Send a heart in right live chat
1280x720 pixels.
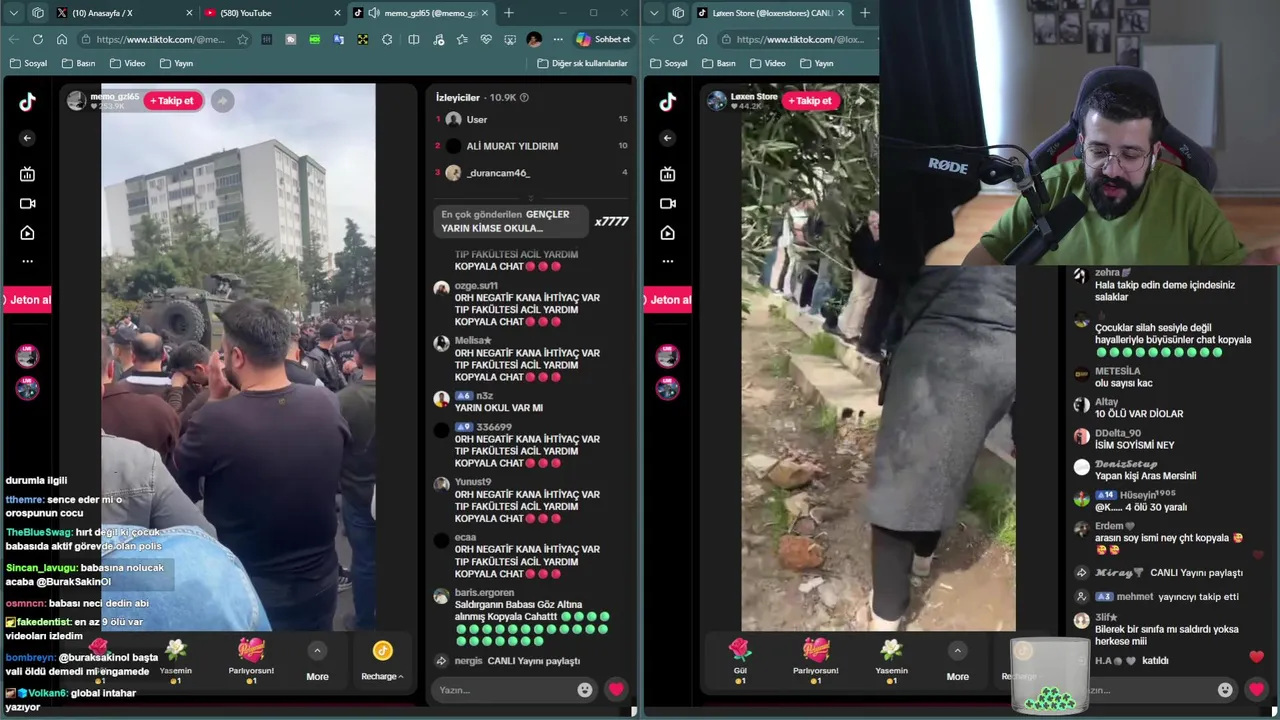[x=1256, y=689]
